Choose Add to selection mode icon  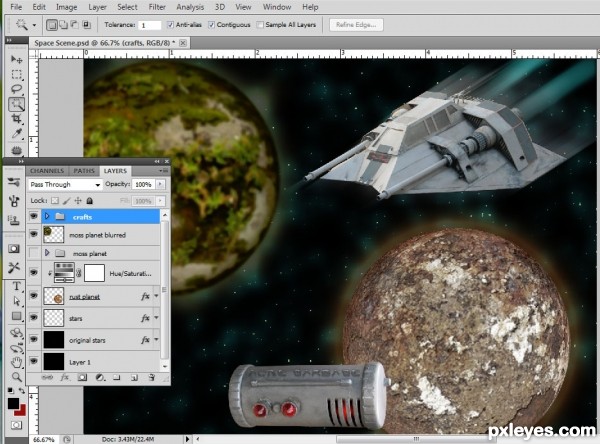(x=63, y=25)
